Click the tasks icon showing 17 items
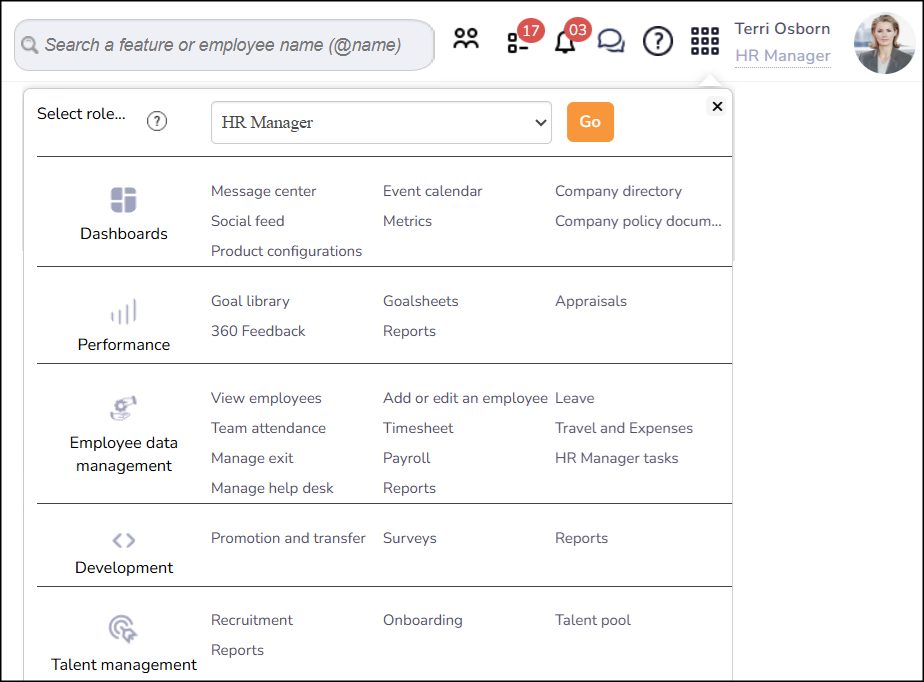 pos(516,42)
